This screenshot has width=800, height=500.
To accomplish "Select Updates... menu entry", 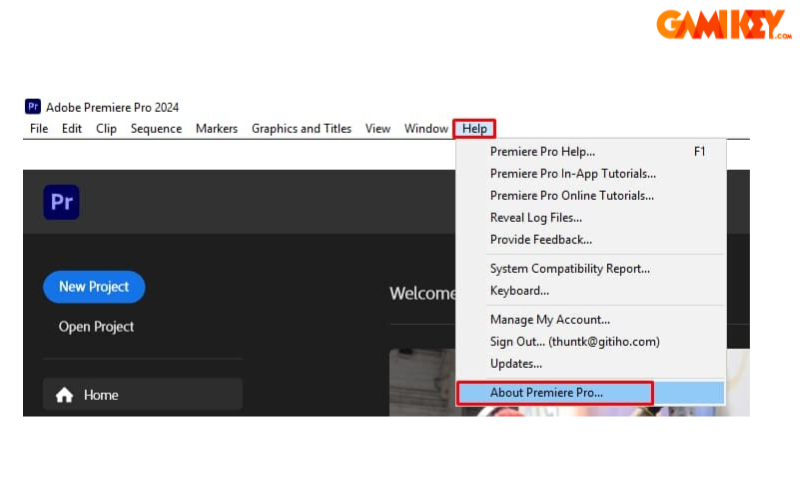I will (x=590, y=363).
